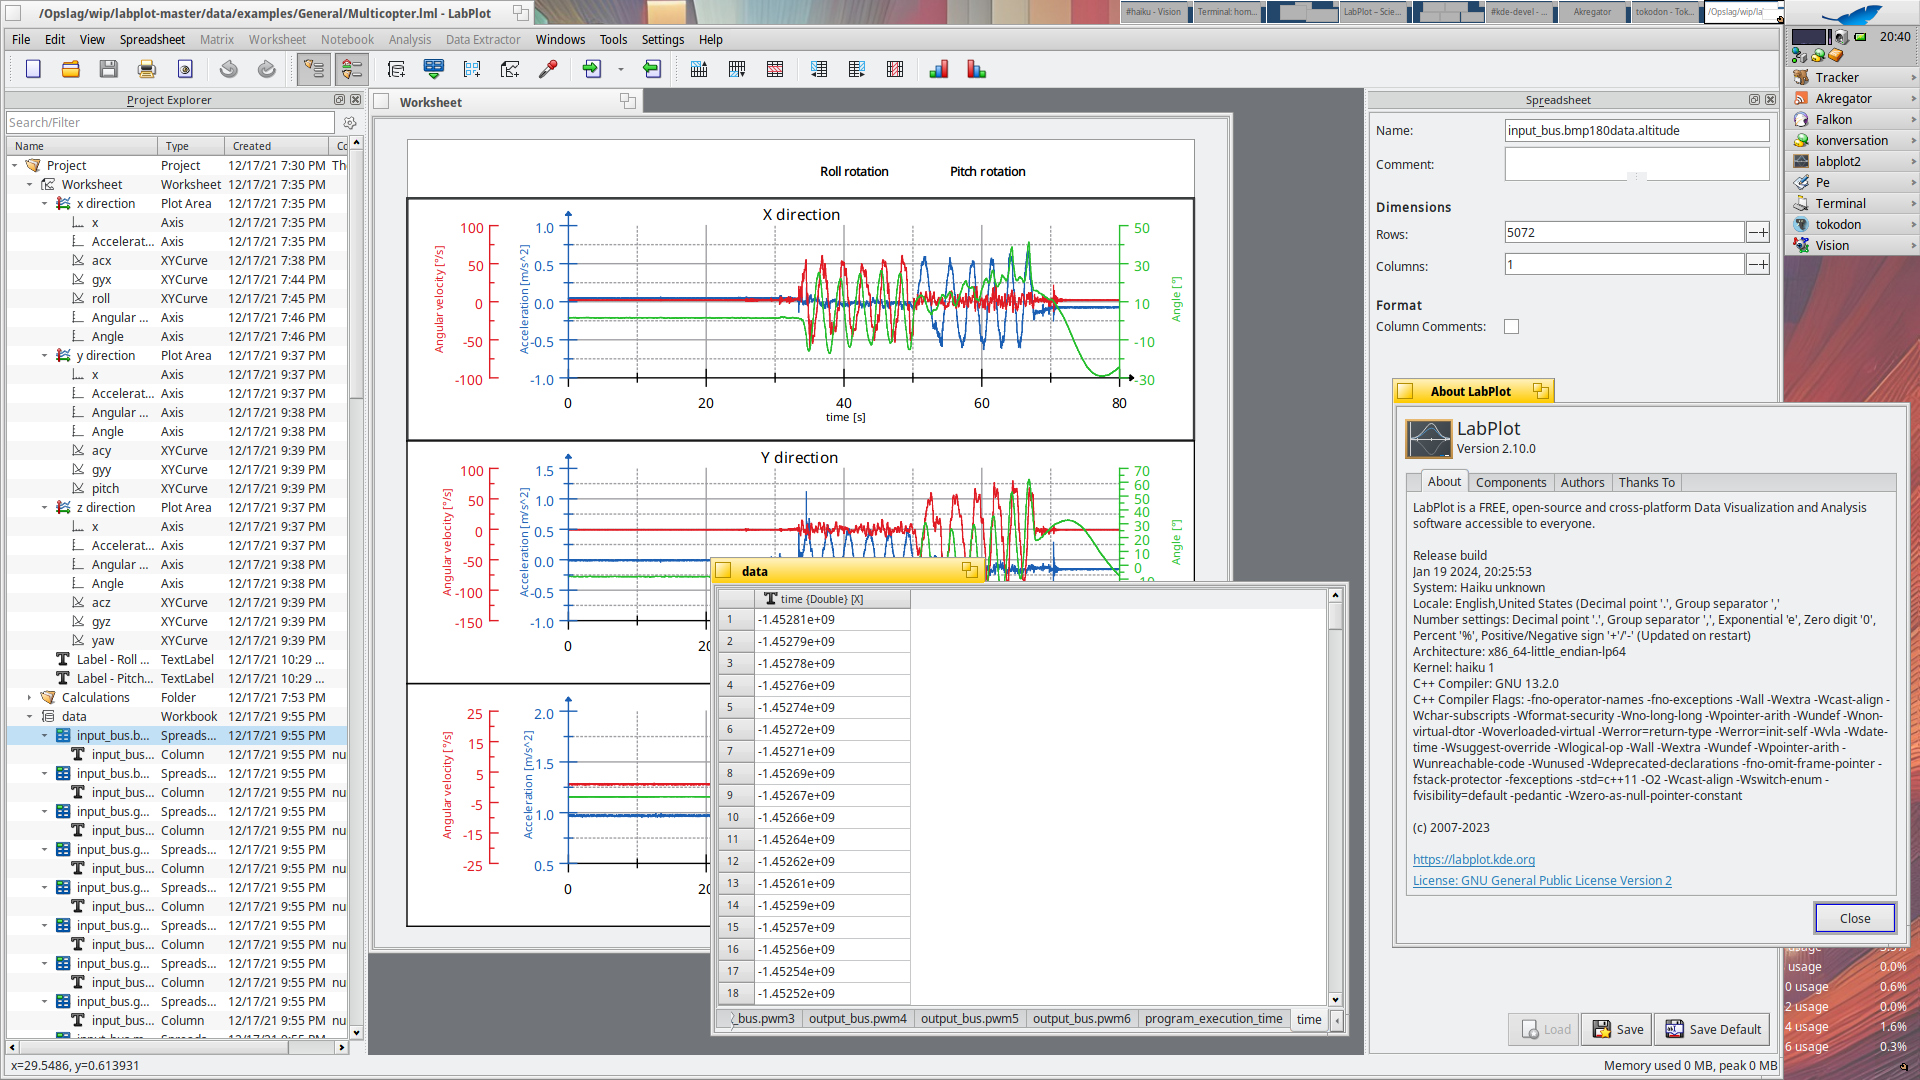The height and width of the screenshot is (1080, 1920).
Task: Click the second bar chart icon in toolbar
Action: [977, 69]
